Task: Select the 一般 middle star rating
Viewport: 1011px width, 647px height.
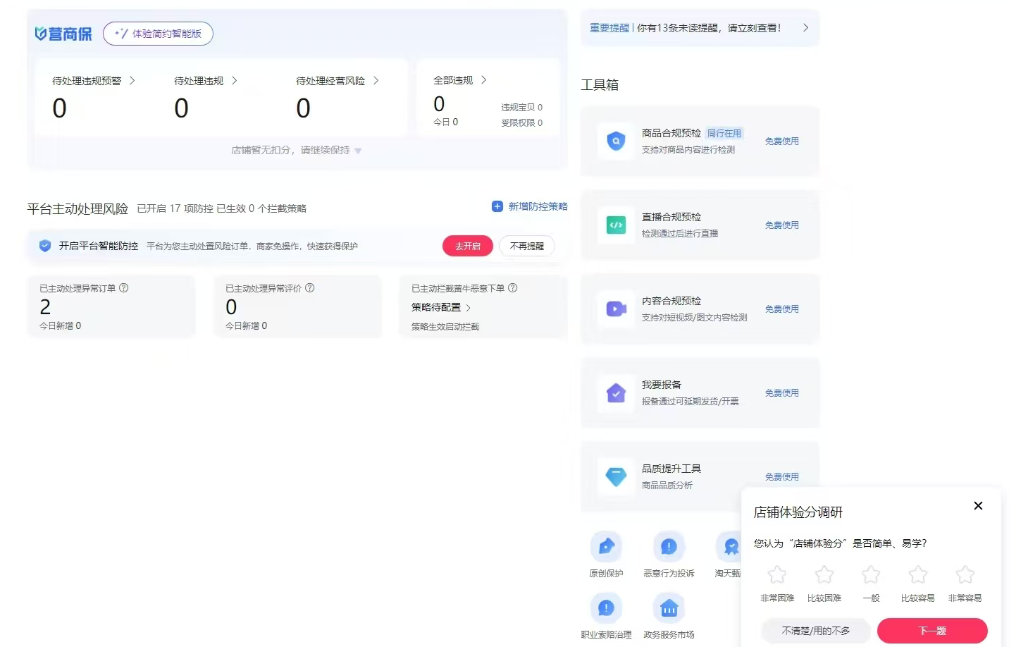Action: click(x=871, y=575)
